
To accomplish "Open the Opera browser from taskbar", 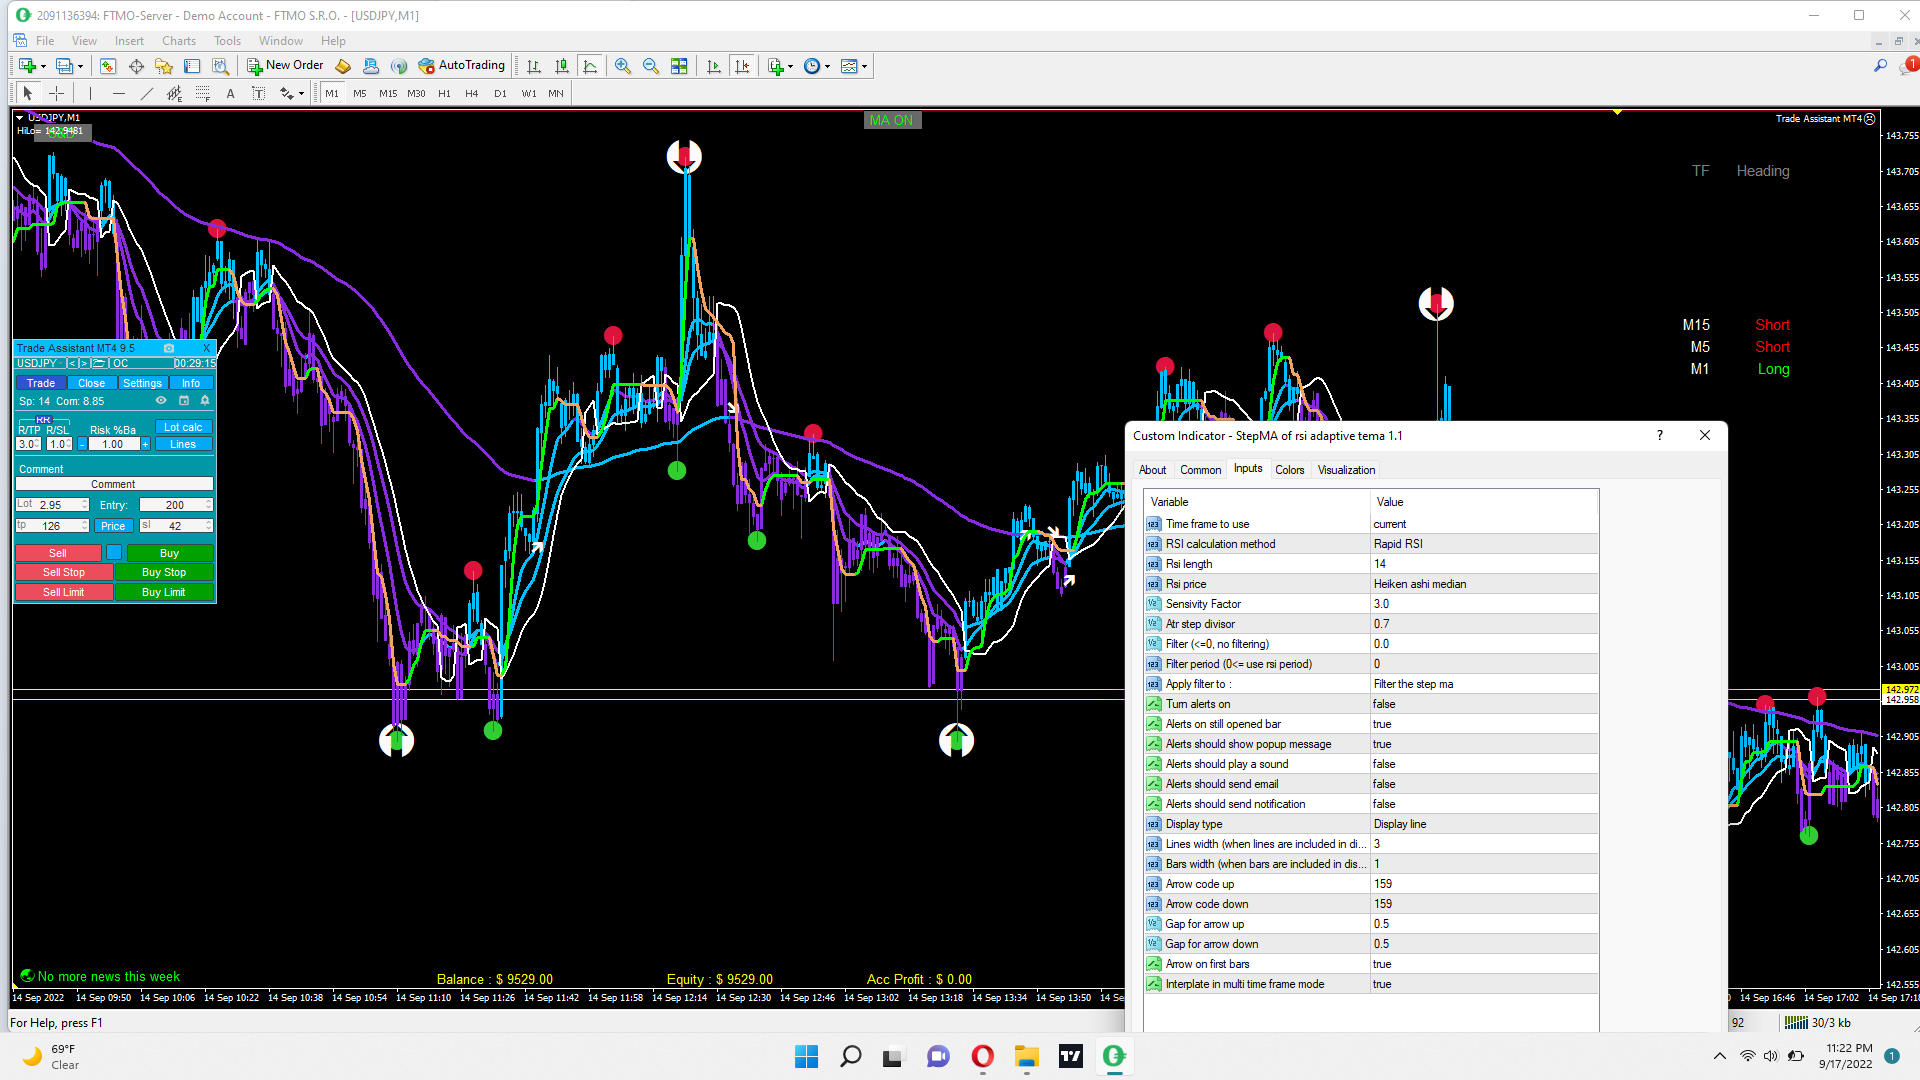I will [982, 1056].
